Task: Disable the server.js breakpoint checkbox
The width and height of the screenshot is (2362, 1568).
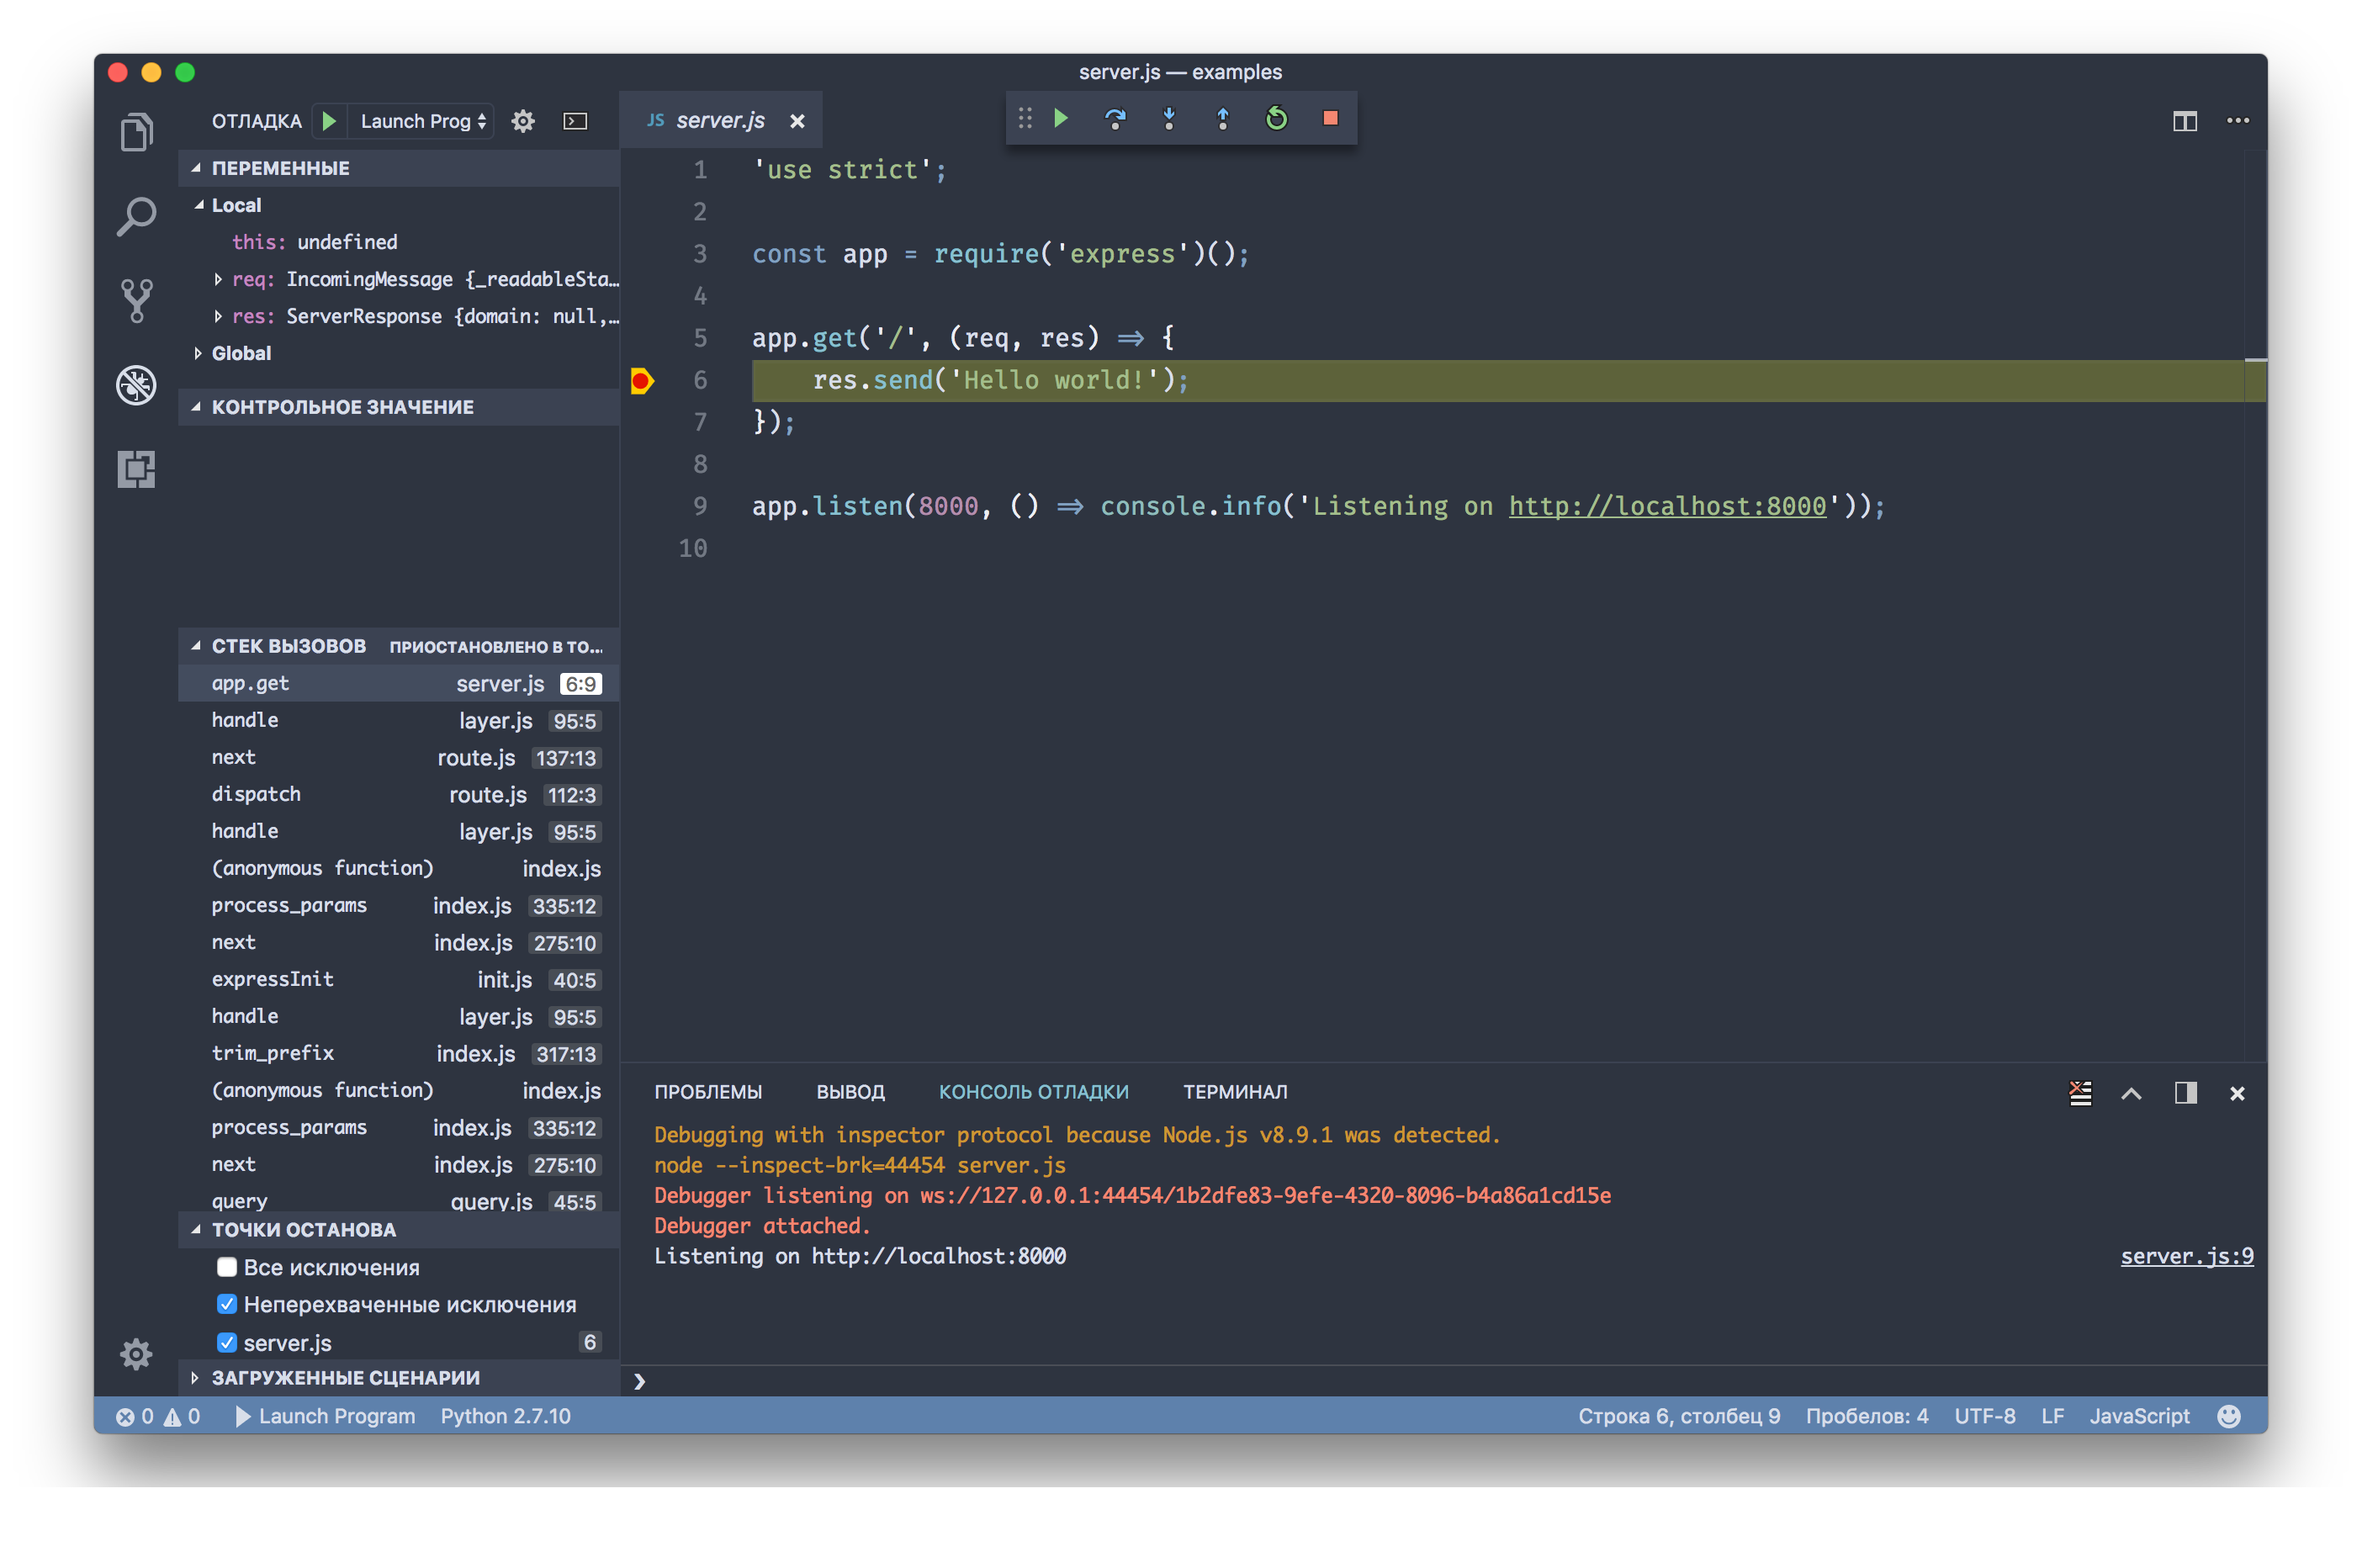Action: (x=227, y=1342)
